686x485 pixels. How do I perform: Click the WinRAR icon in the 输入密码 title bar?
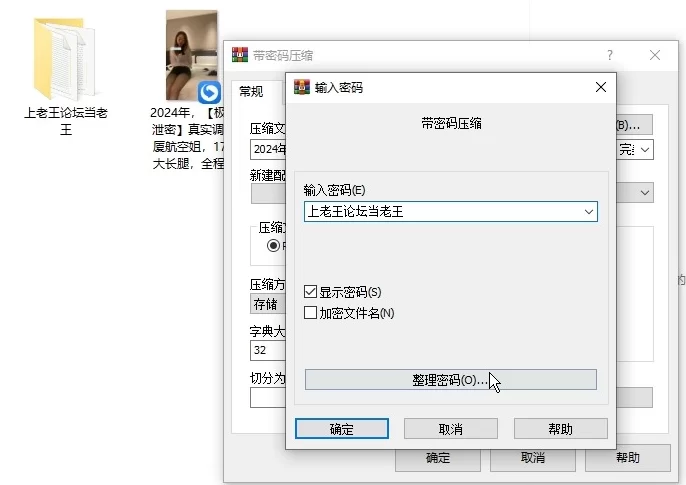coord(302,87)
